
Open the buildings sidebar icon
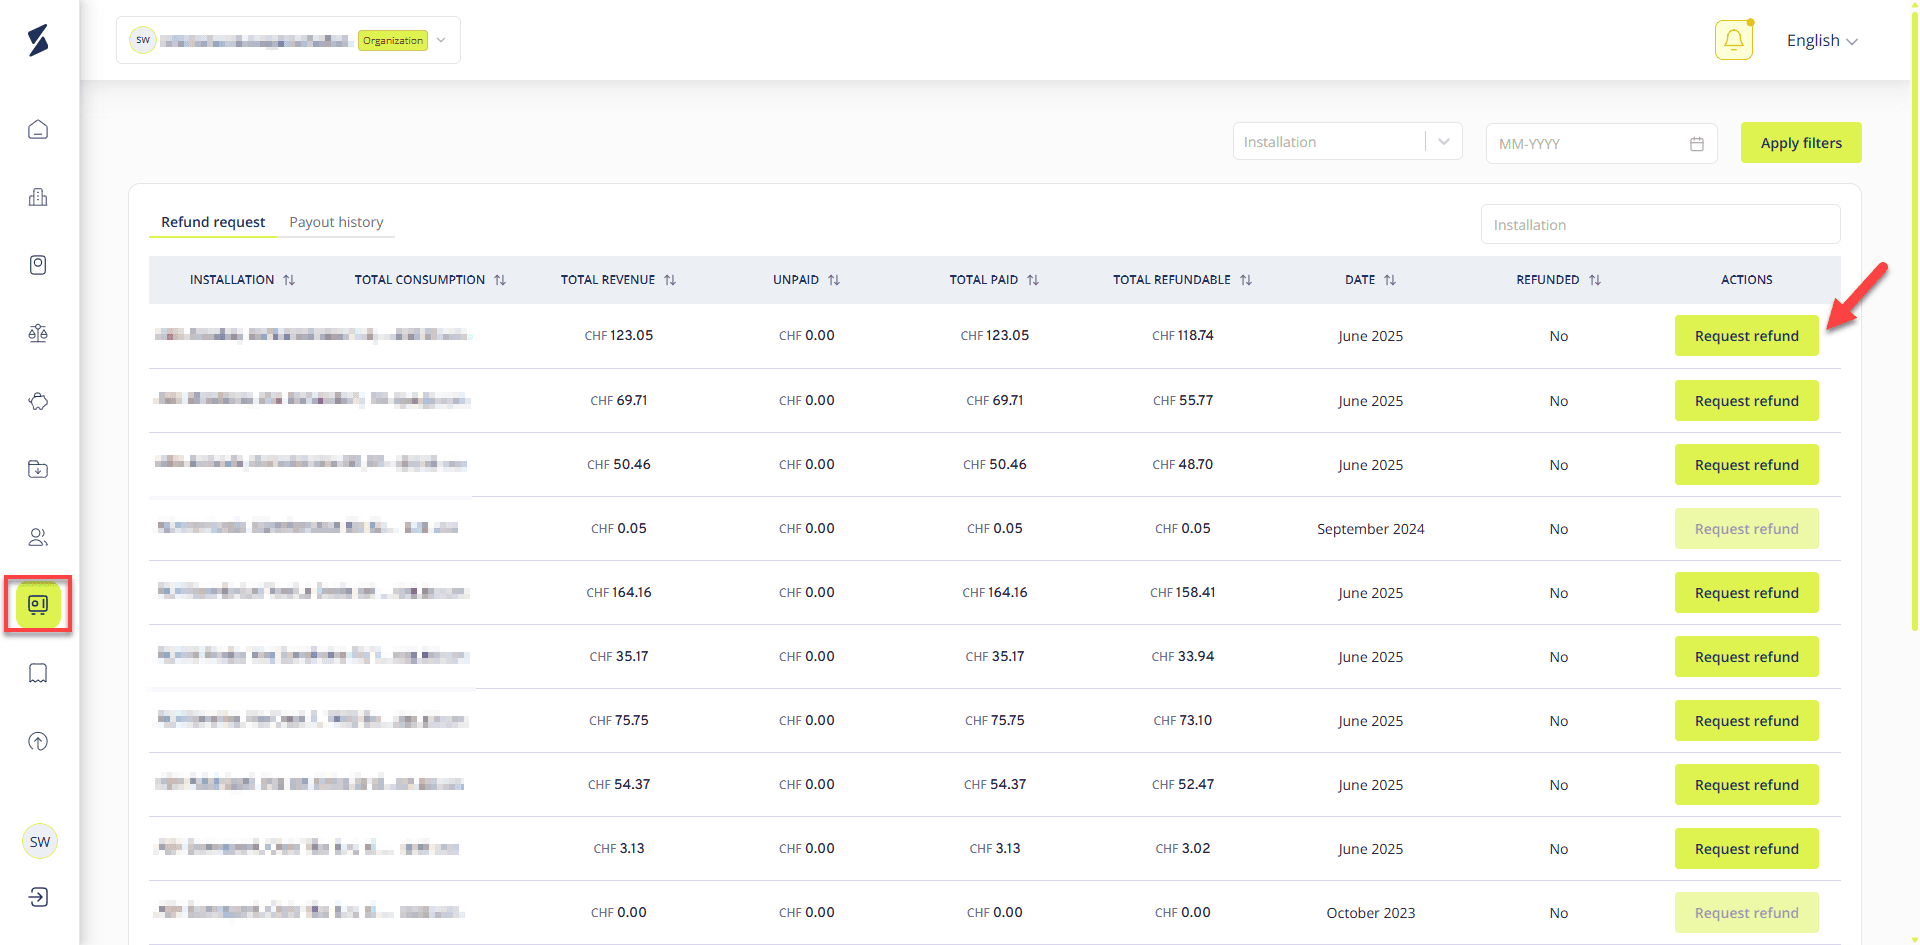click(38, 197)
